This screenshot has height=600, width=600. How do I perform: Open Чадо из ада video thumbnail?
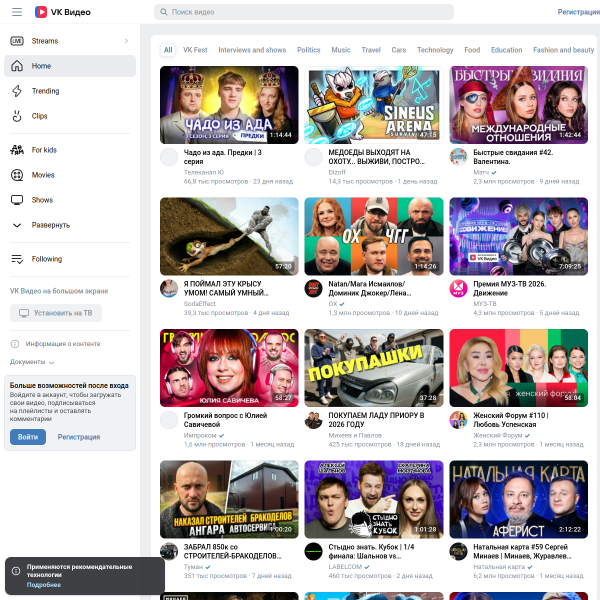coord(229,105)
